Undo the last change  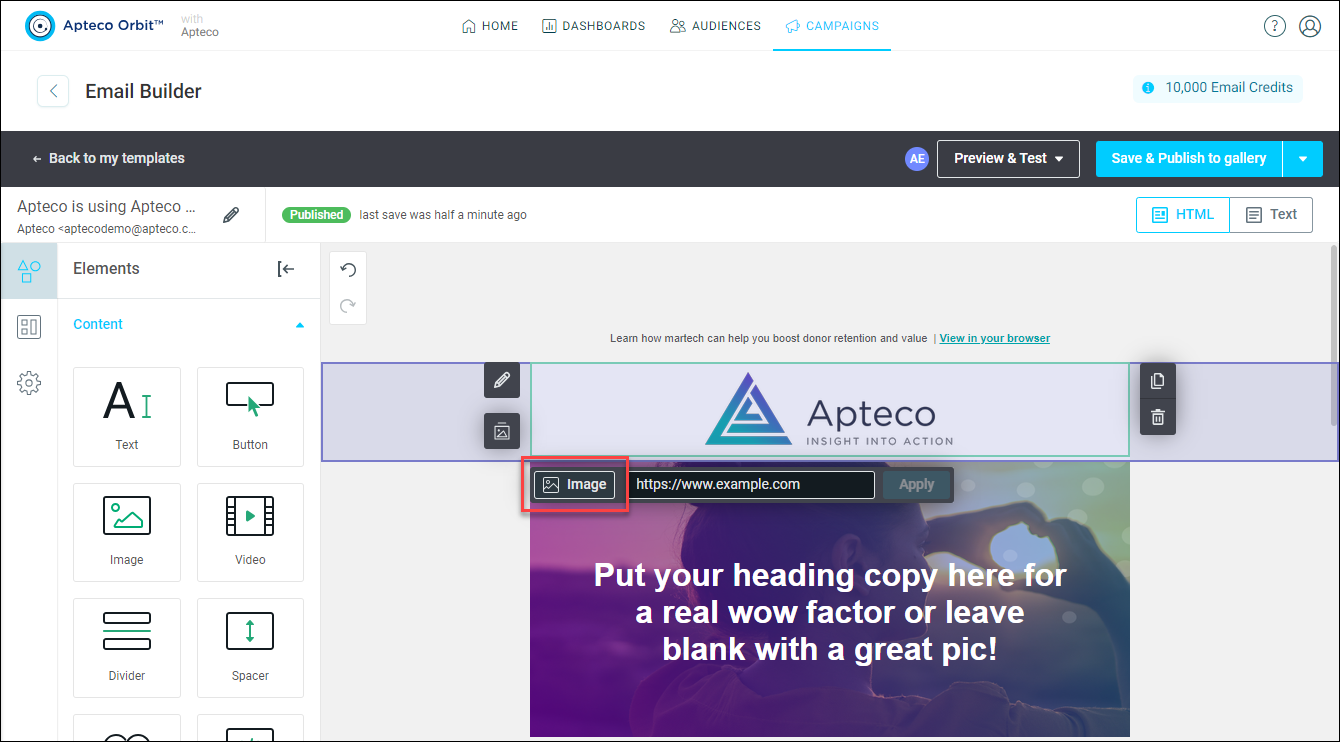tap(348, 270)
